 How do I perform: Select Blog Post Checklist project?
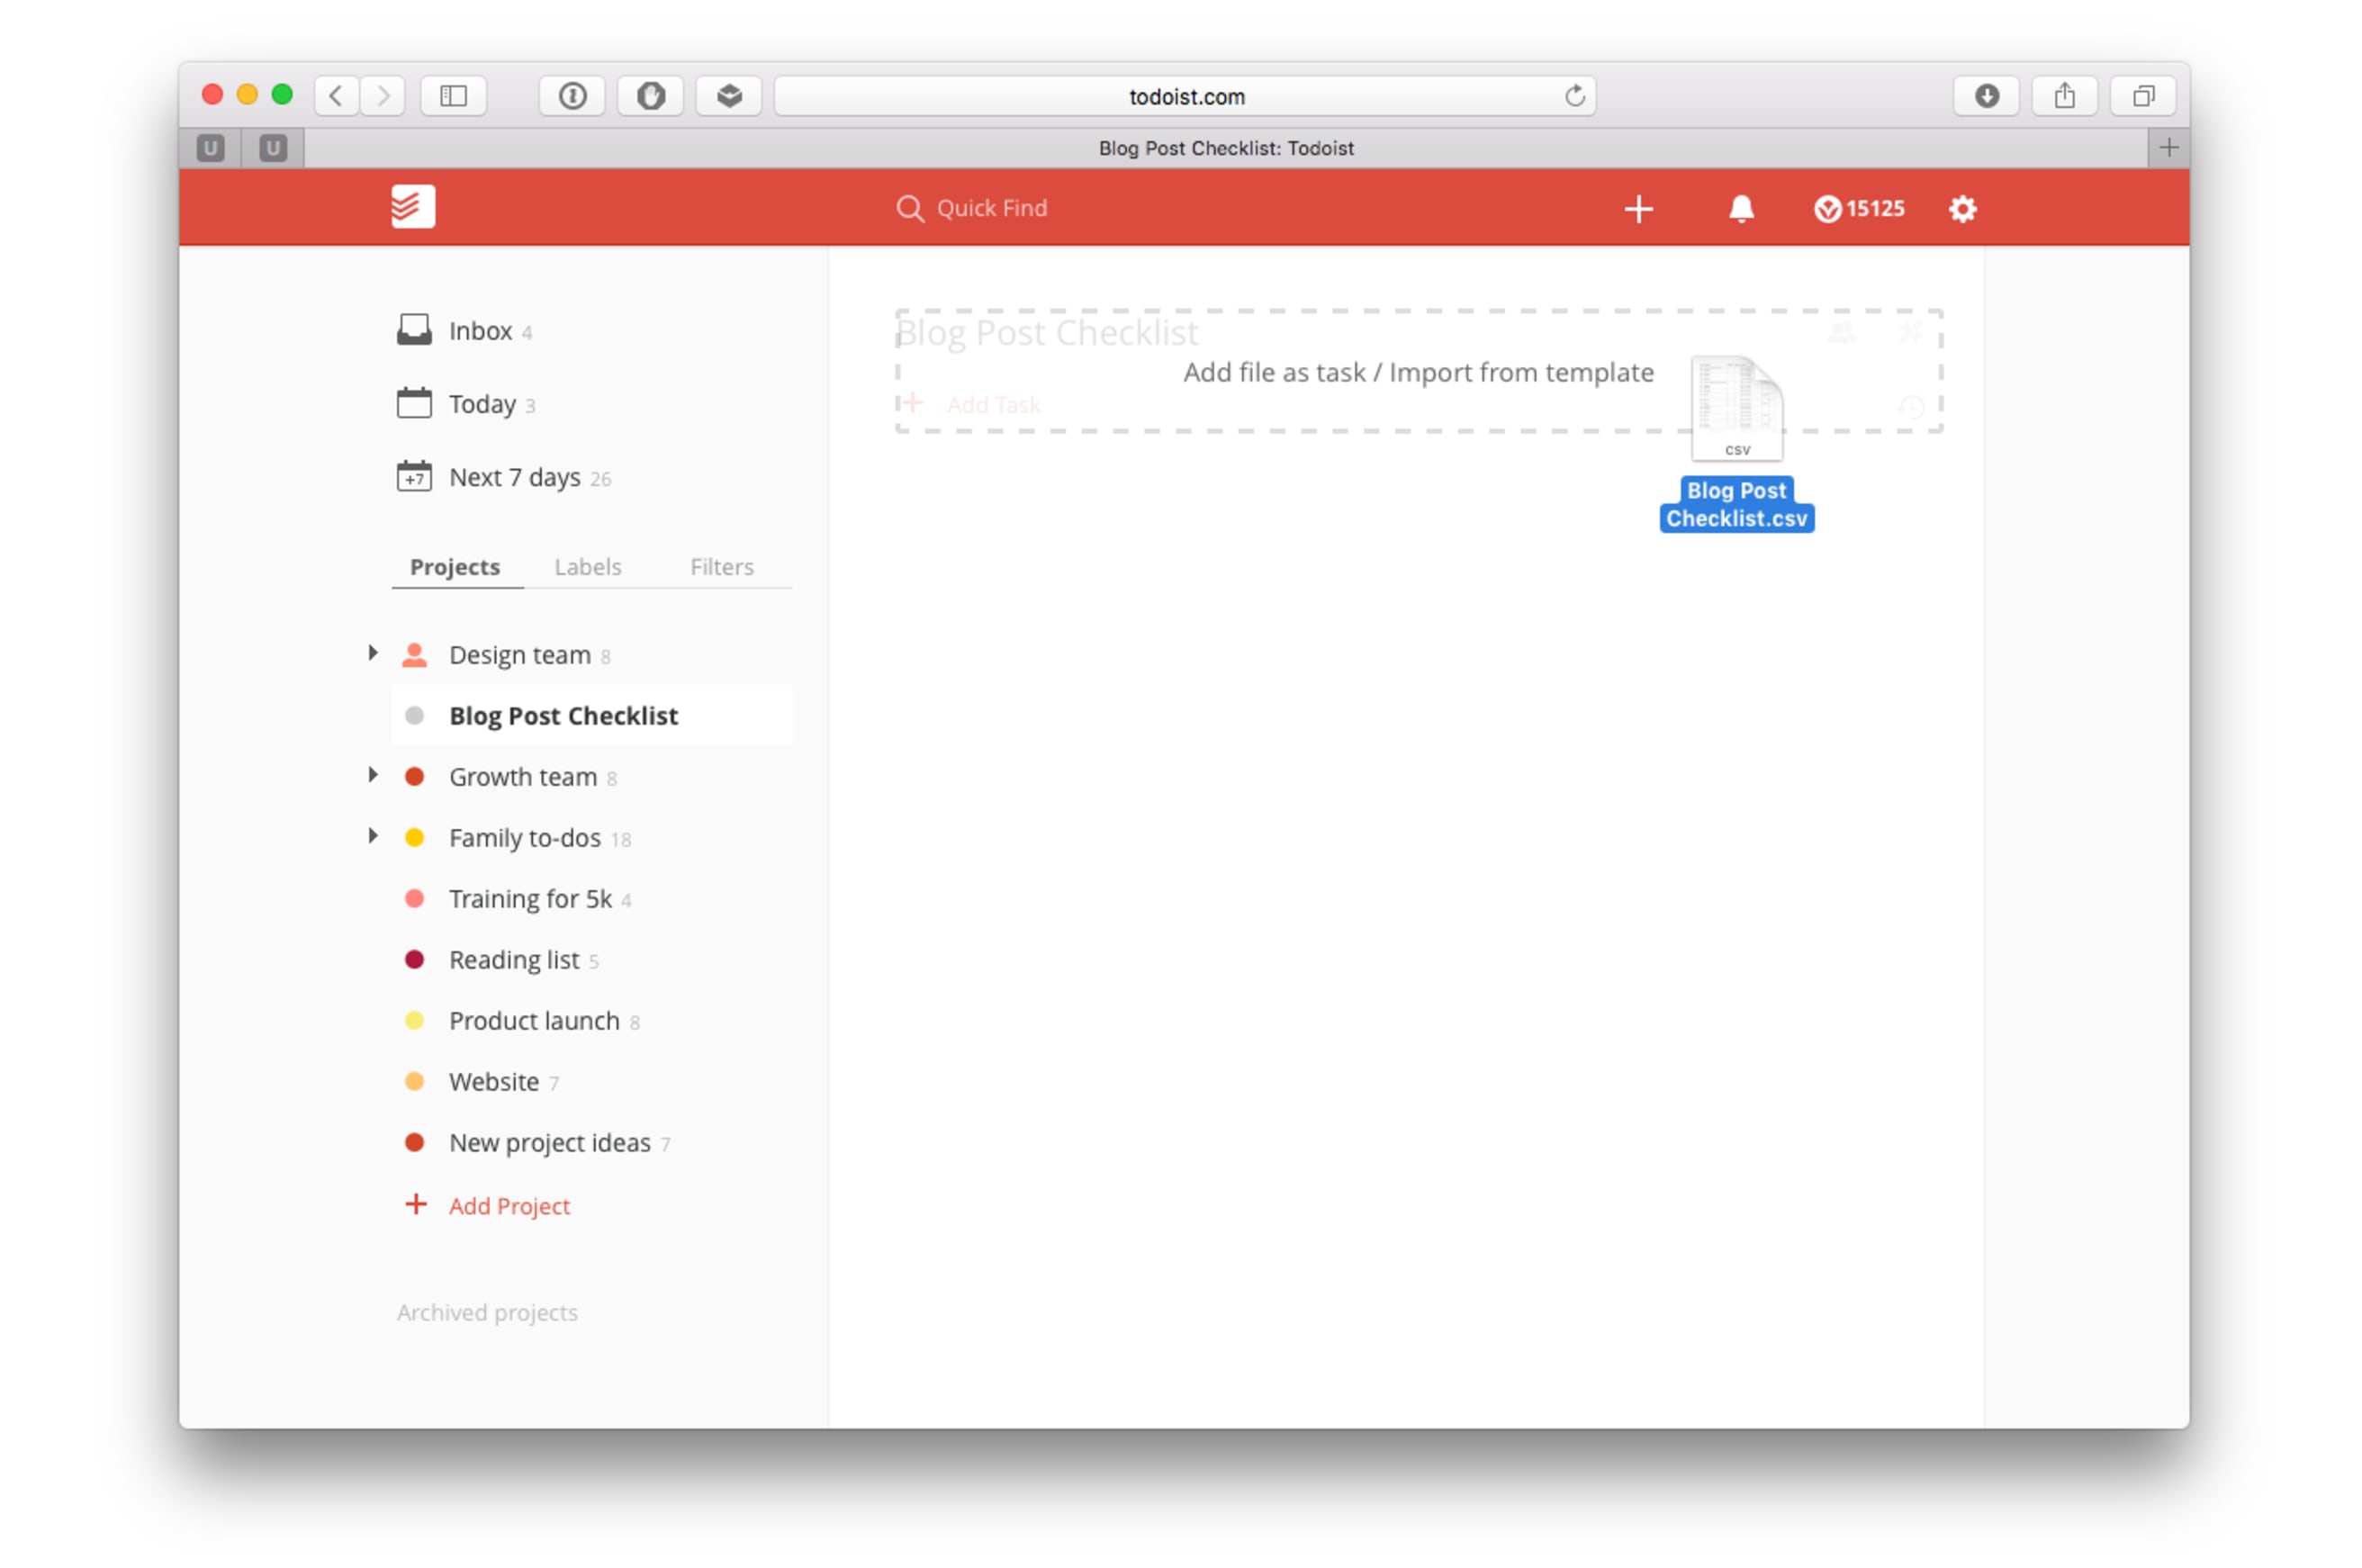coord(562,714)
